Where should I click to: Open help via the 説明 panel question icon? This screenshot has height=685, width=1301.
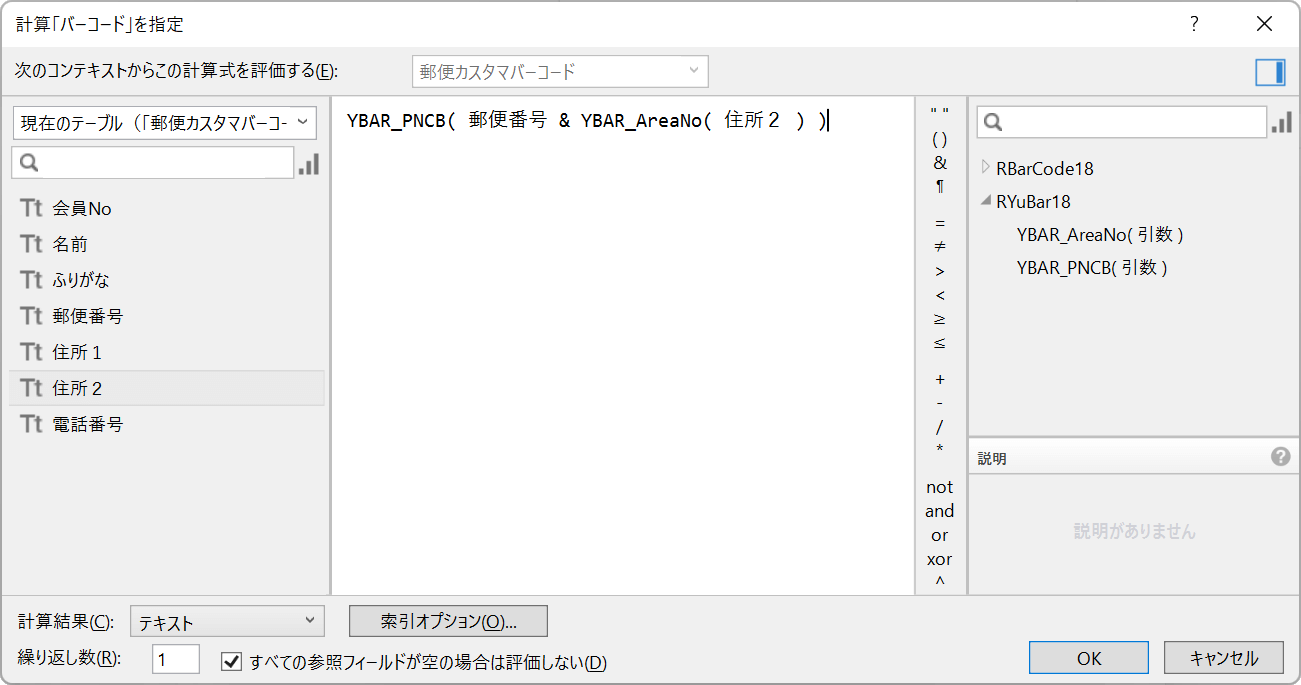(1281, 457)
